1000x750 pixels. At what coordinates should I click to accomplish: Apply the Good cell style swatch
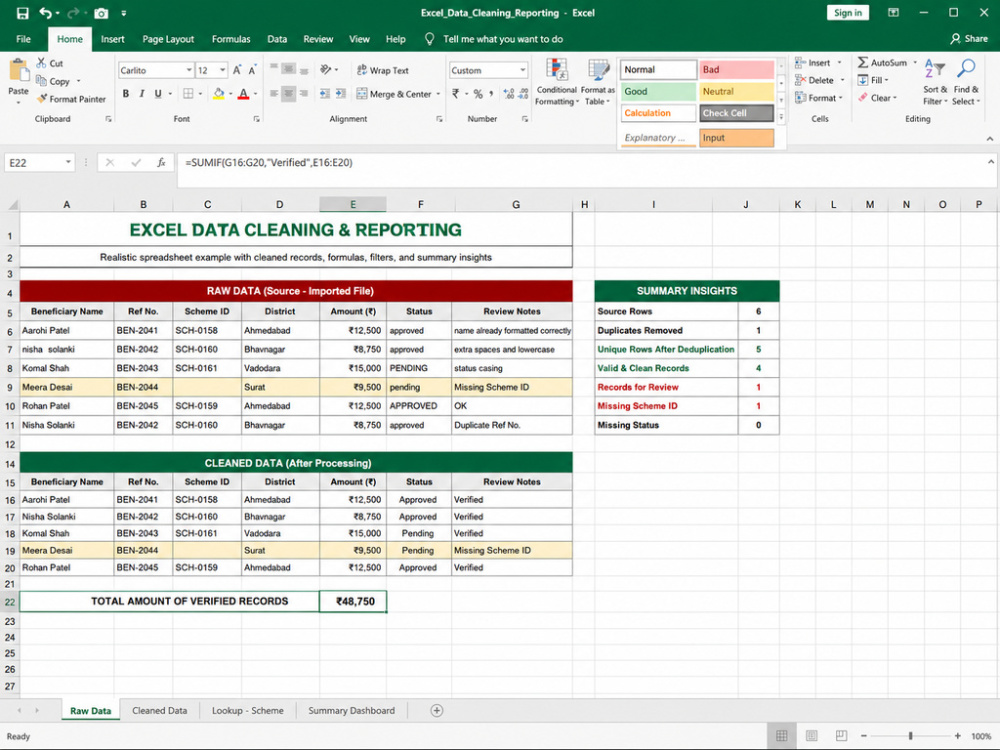pyautogui.click(x=658, y=91)
